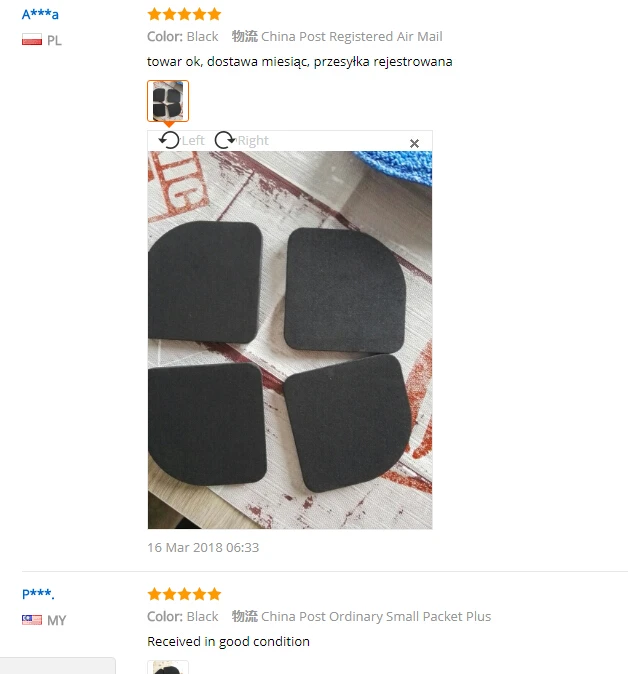Screen dimensions: 628x674
Task: Open reviewer A***a's profile
Action: pos(40,14)
